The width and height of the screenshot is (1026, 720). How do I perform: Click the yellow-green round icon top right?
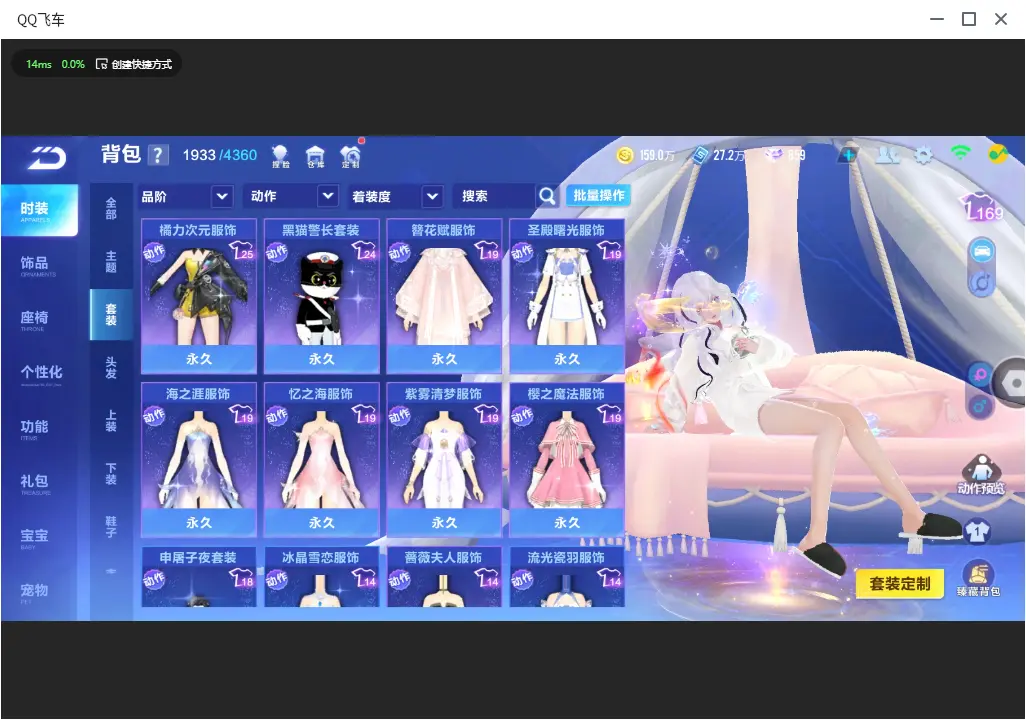pos(997,154)
